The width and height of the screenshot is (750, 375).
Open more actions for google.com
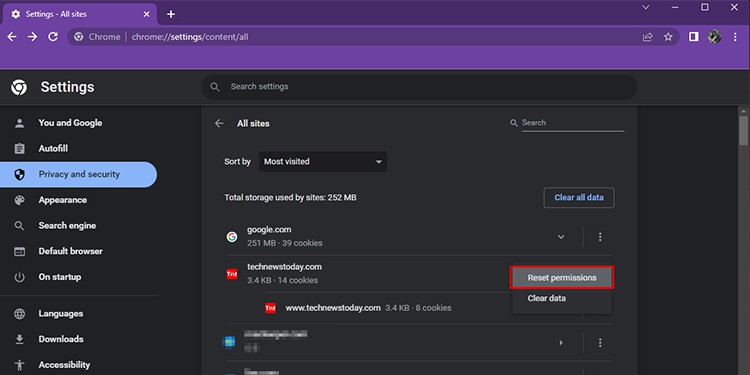(x=600, y=237)
